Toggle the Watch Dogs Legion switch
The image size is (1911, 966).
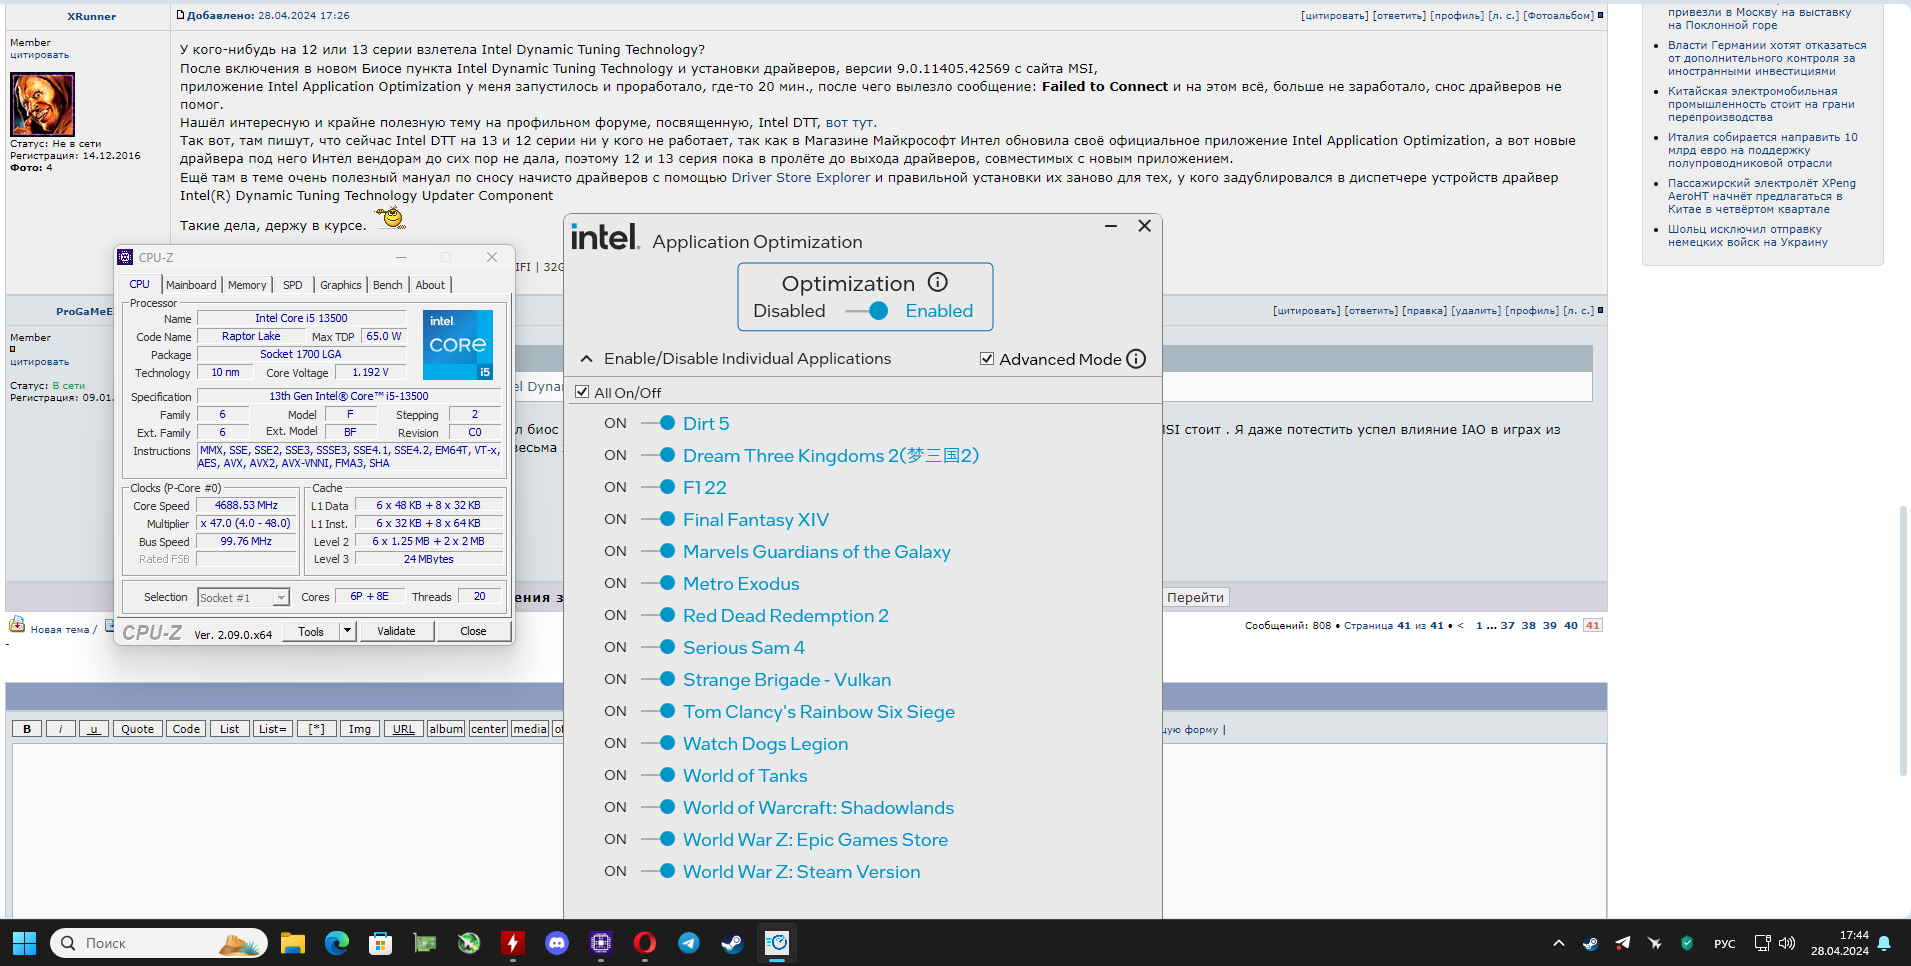[658, 744]
